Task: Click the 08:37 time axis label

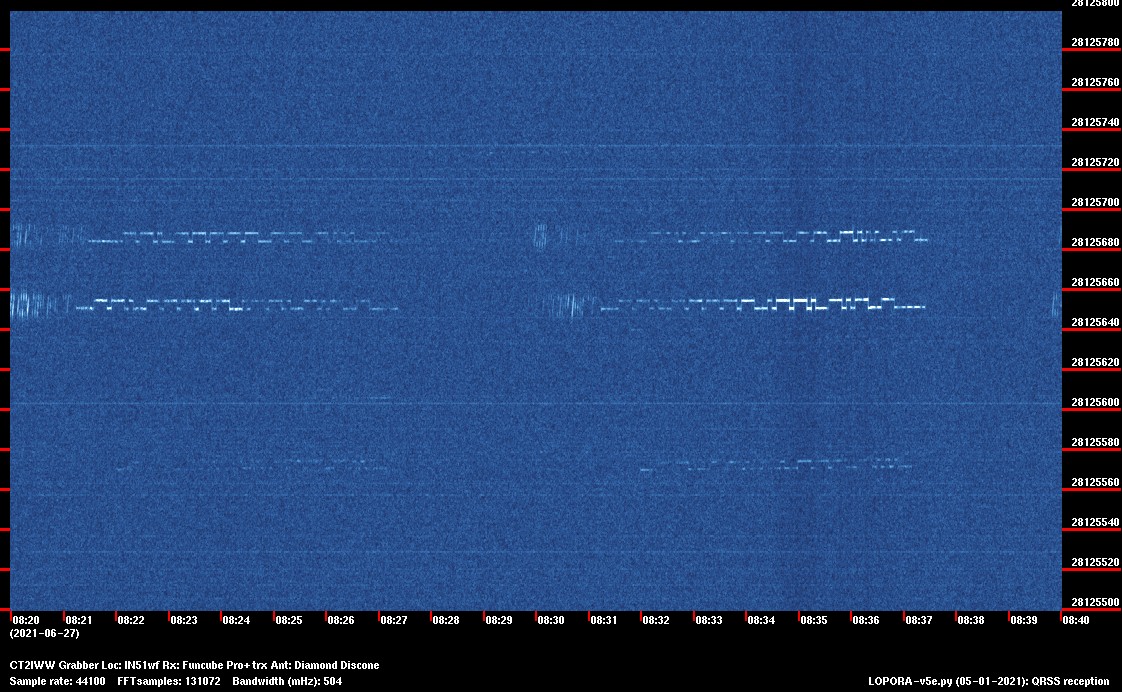Action: coord(919,620)
